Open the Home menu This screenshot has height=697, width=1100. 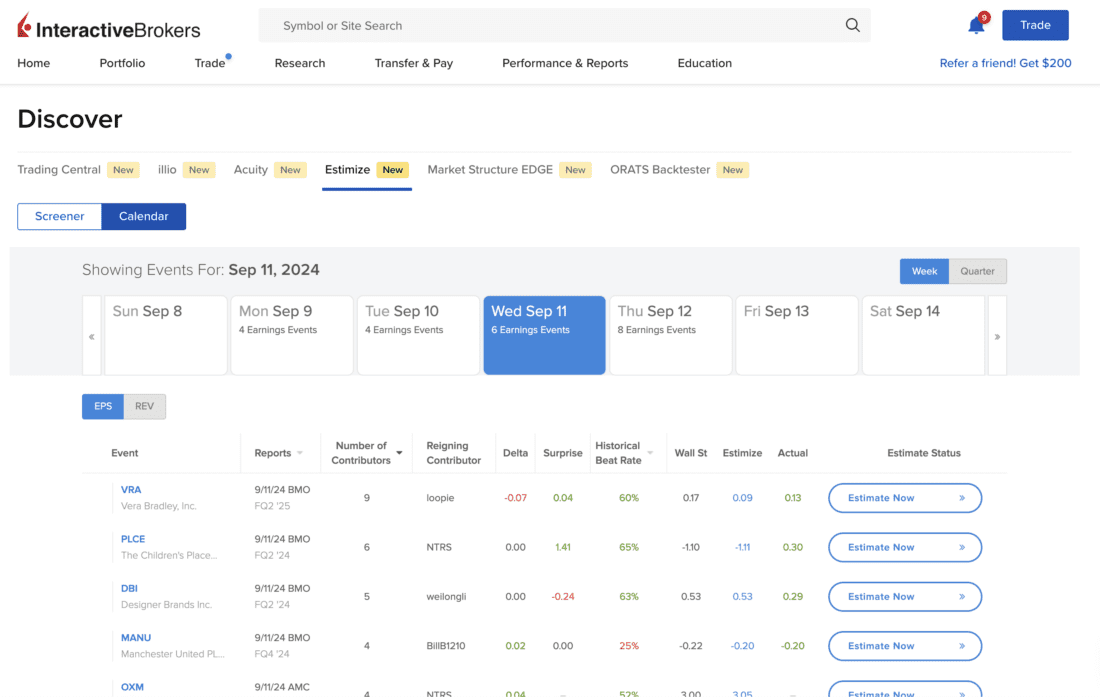pyautogui.click(x=34, y=63)
